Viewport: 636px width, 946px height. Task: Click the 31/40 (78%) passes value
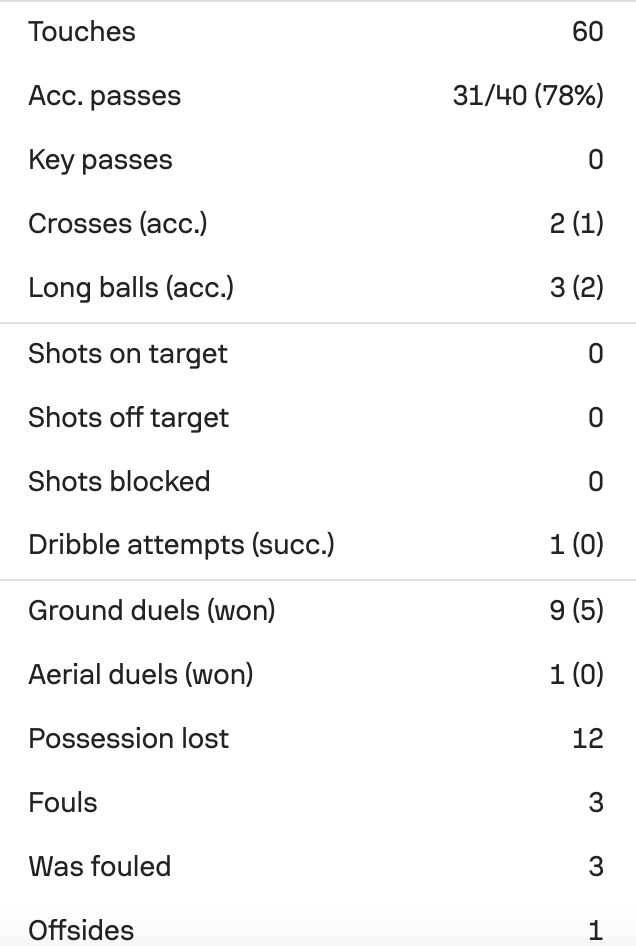[x=528, y=95]
